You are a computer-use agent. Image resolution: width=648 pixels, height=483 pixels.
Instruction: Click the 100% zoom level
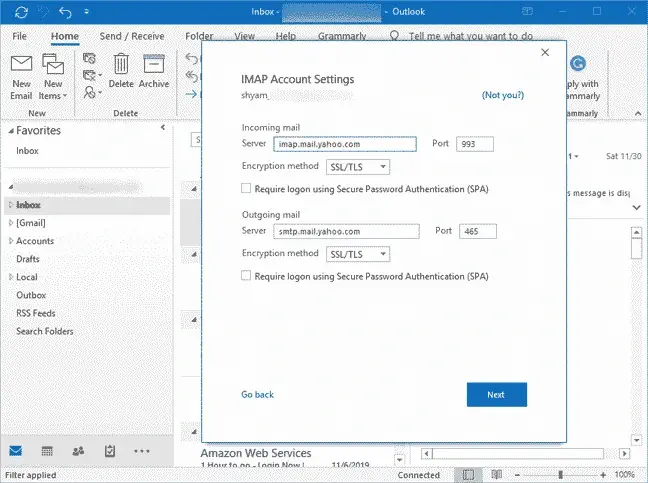tap(624, 475)
